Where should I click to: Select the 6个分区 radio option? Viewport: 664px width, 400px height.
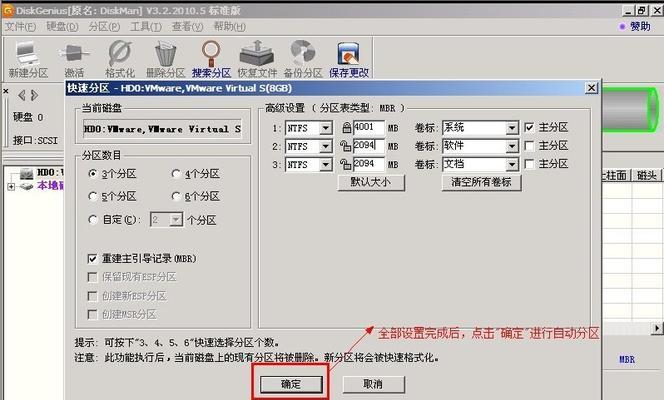tap(176, 196)
